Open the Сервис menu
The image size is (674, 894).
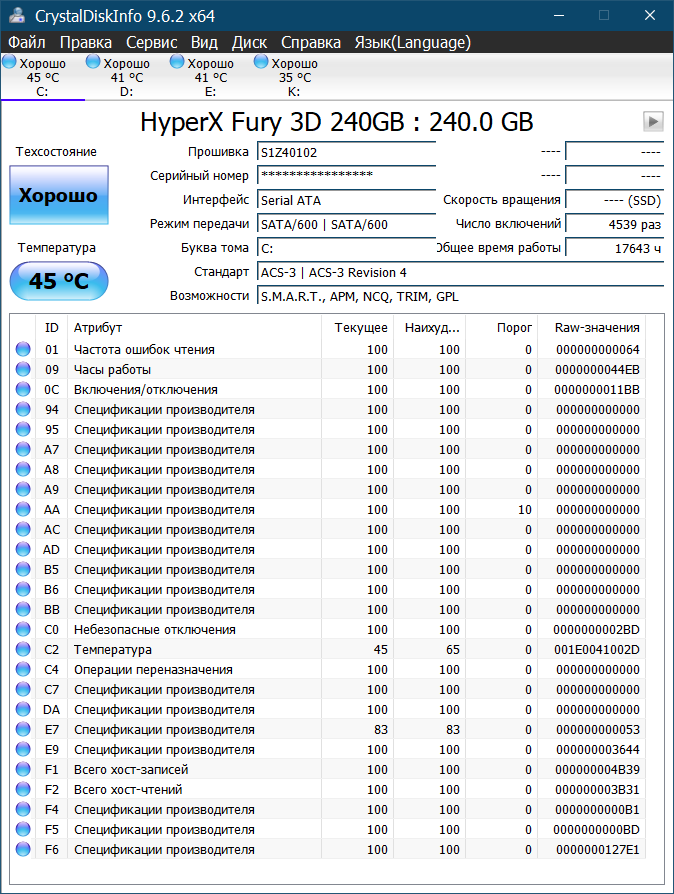click(x=152, y=42)
